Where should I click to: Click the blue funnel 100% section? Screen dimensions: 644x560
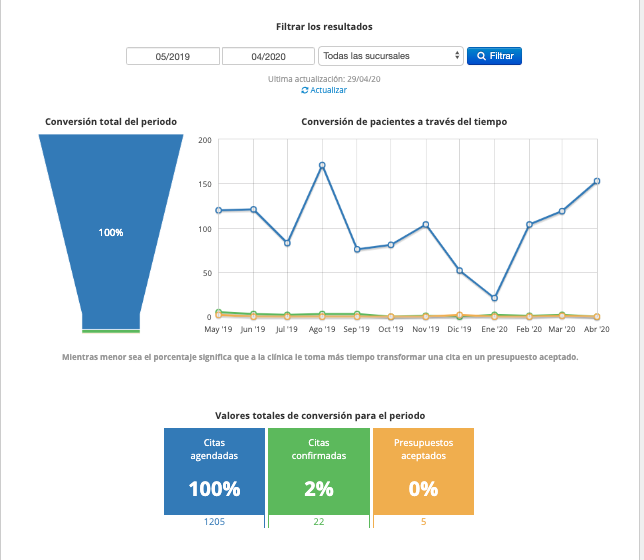[111, 232]
